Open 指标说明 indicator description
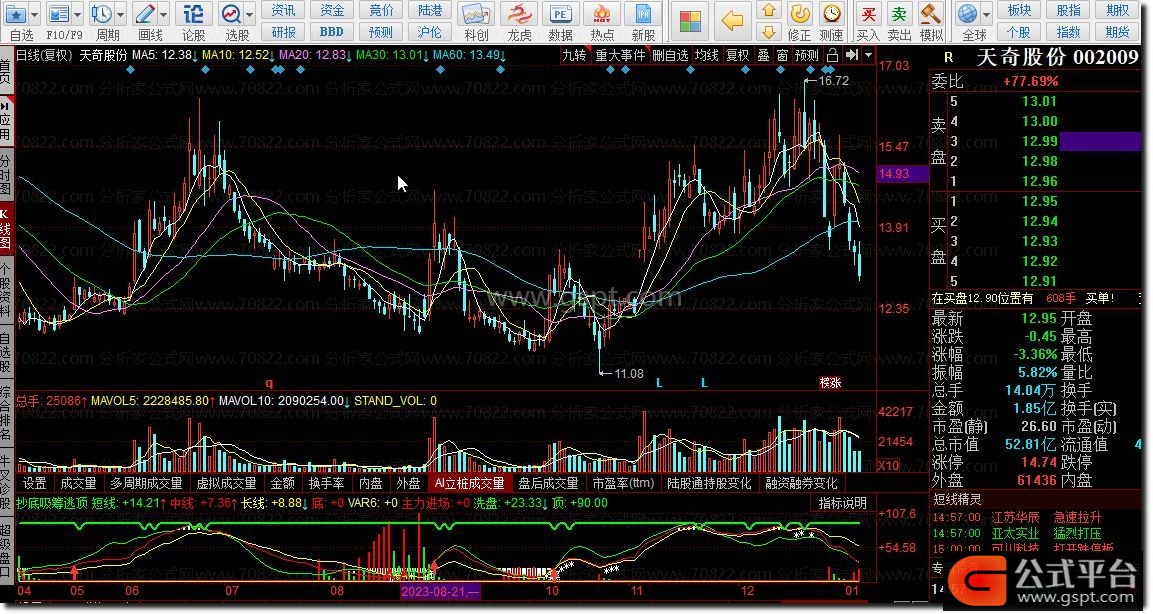The height and width of the screenshot is (614, 1153). [843, 503]
